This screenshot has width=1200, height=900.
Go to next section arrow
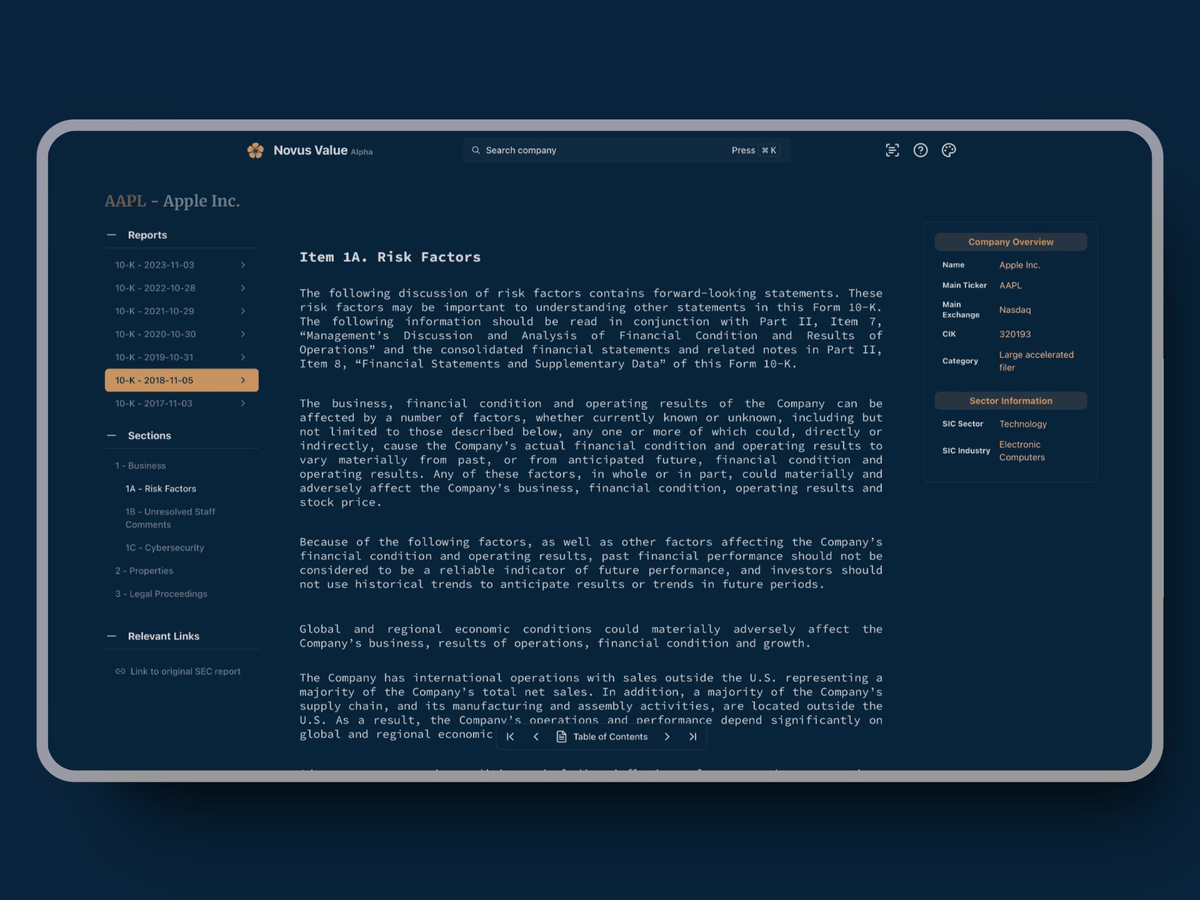[667, 737]
